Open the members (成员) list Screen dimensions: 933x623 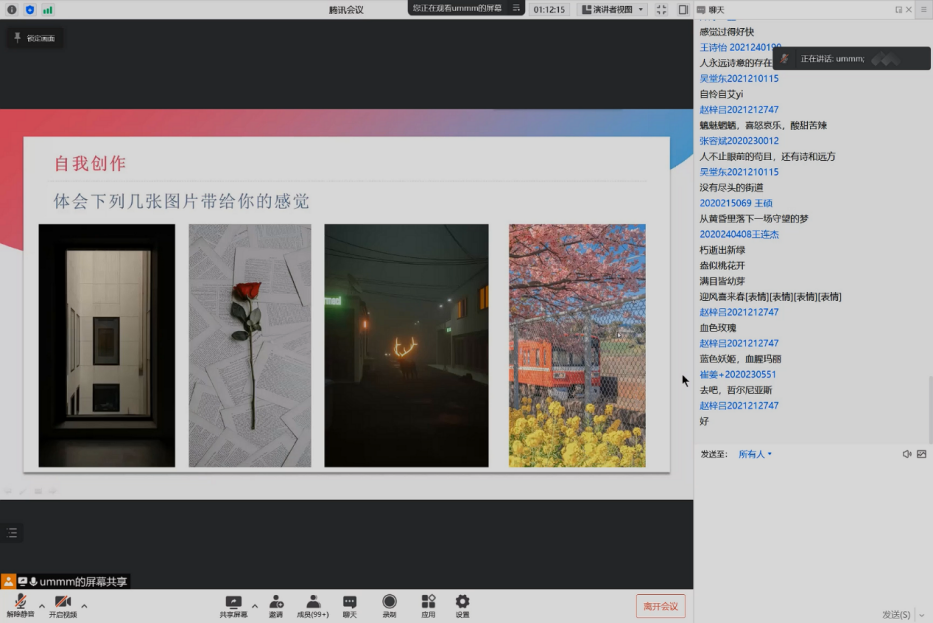[313, 604]
